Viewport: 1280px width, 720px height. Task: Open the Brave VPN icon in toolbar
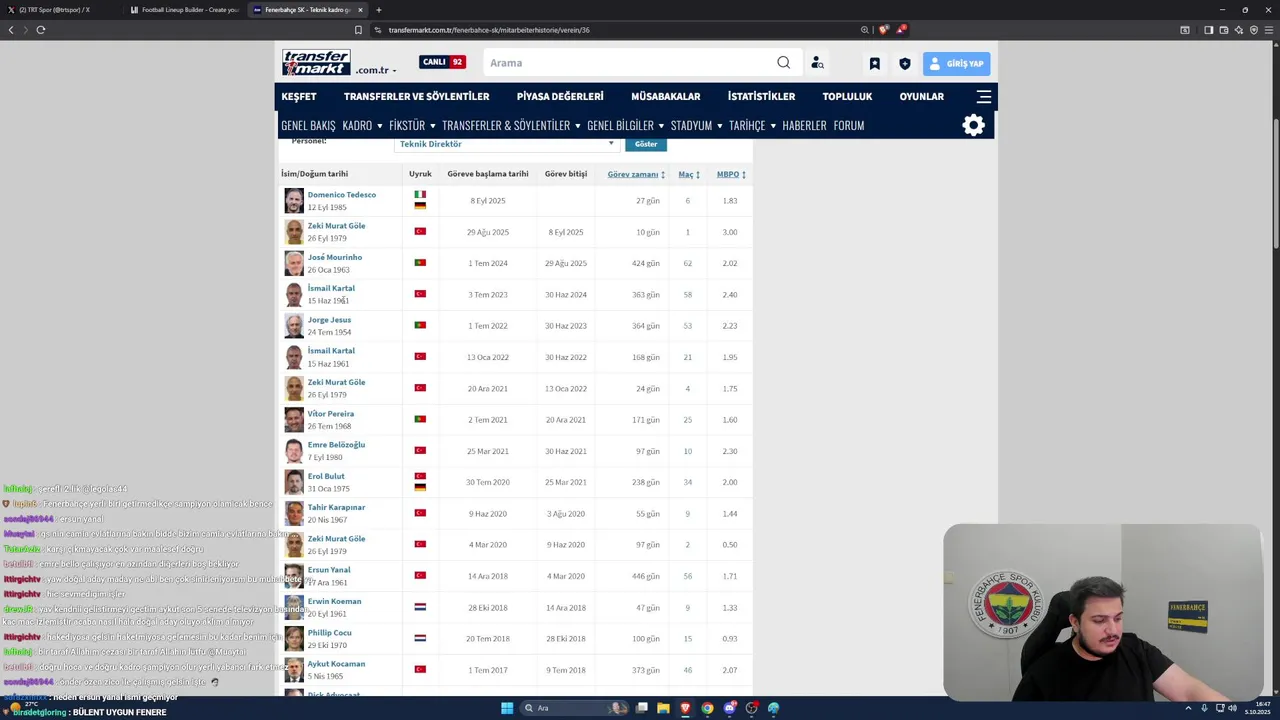coord(1254,30)
